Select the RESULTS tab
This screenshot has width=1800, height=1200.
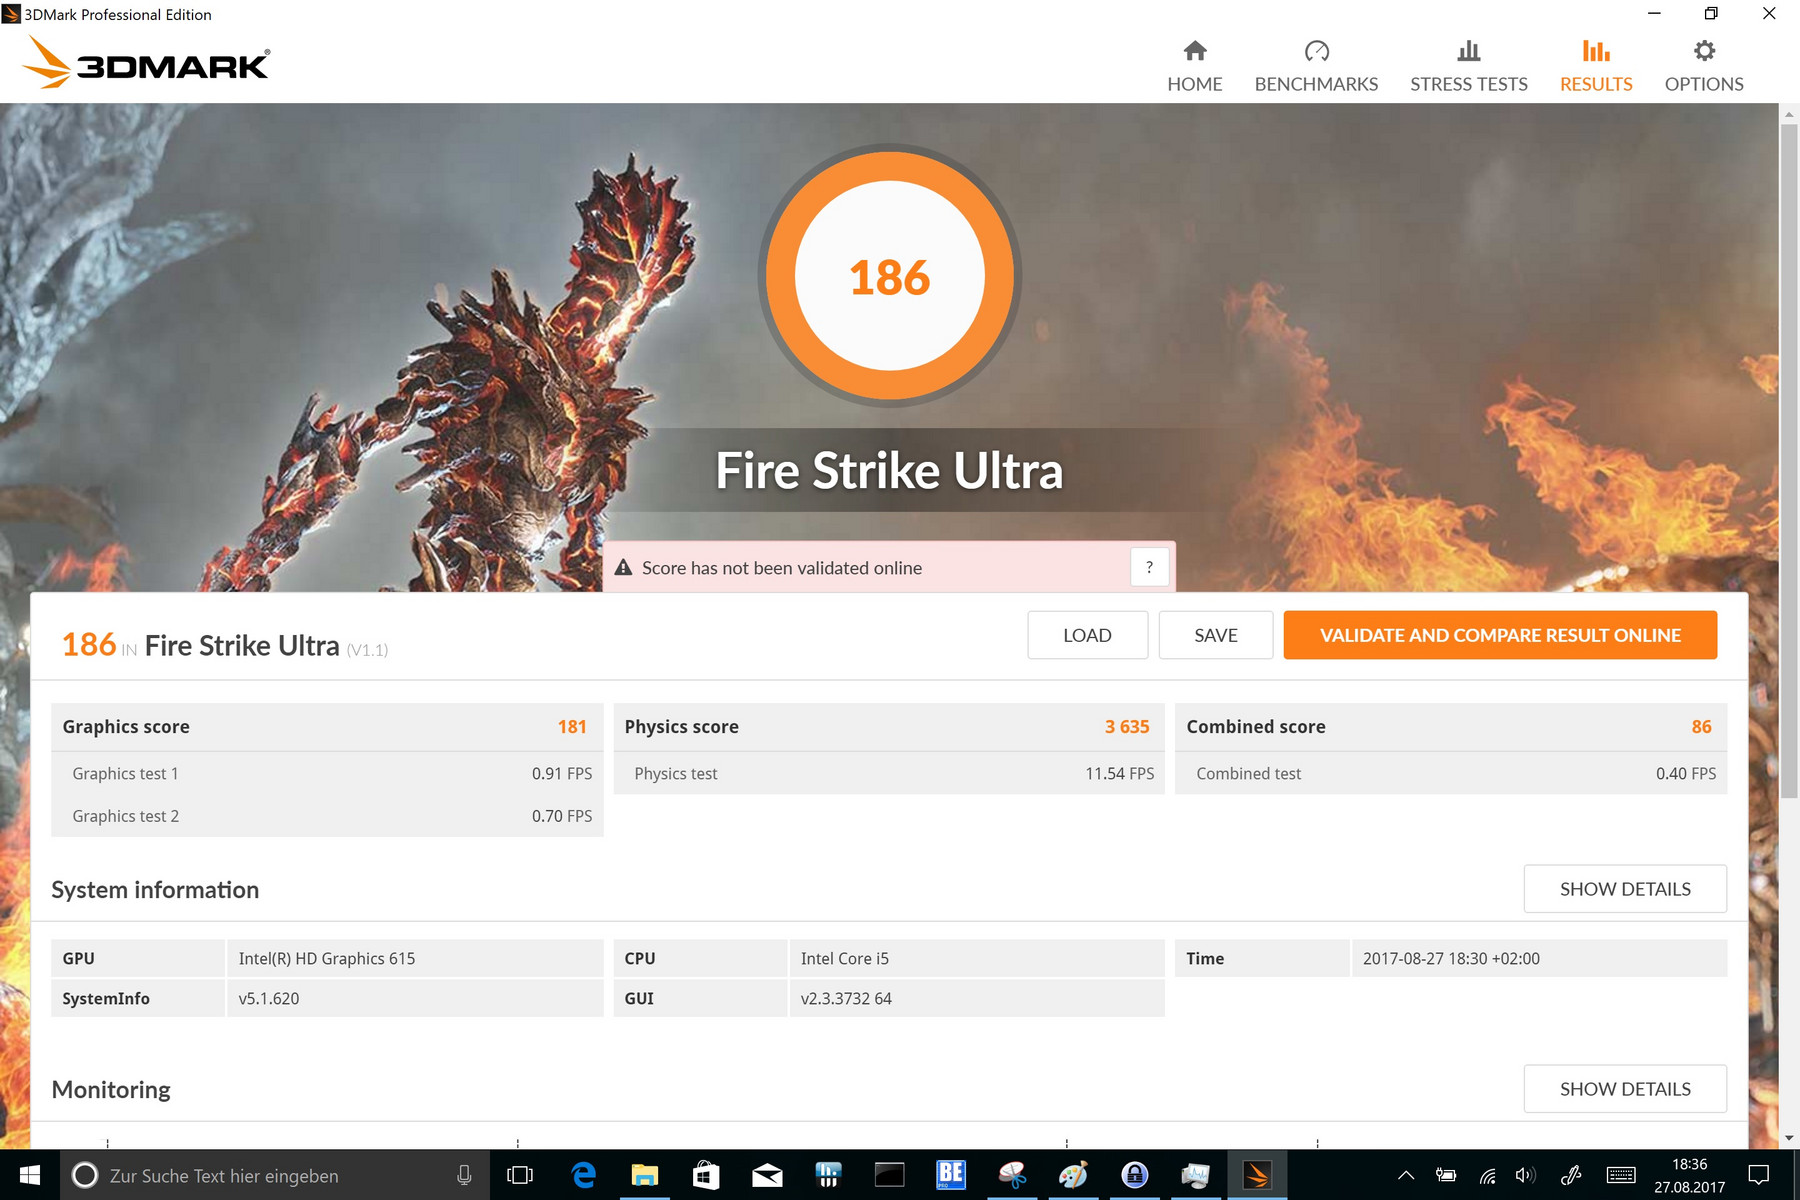1596,67
